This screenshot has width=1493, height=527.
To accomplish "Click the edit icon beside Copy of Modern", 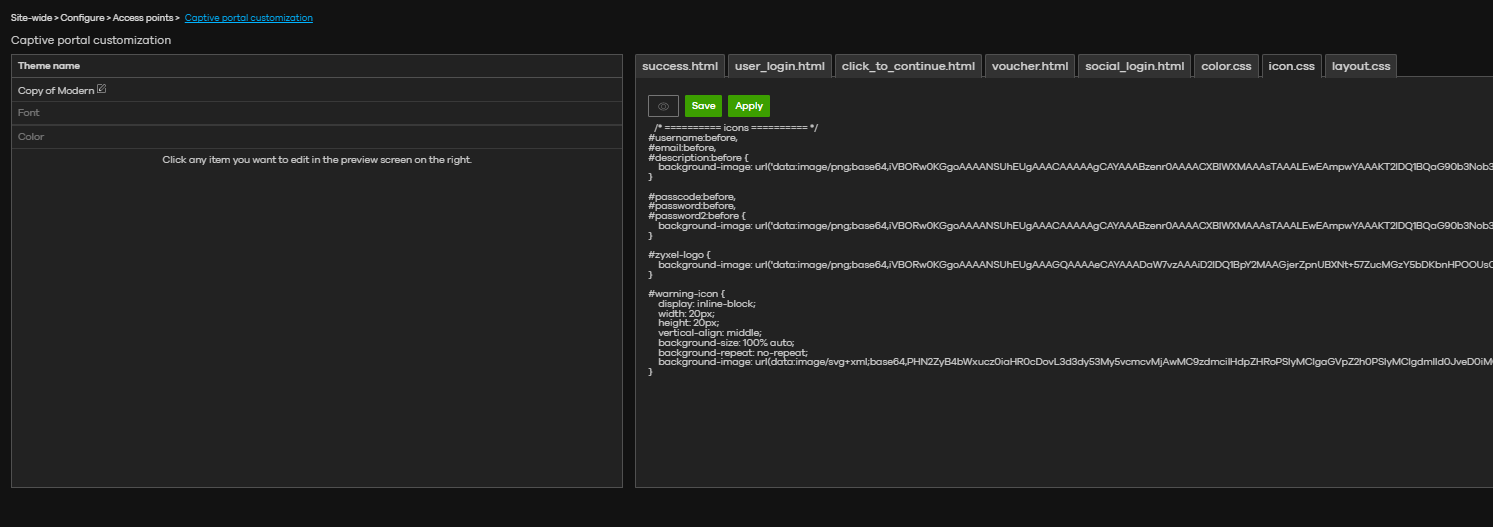I will 102,90.
